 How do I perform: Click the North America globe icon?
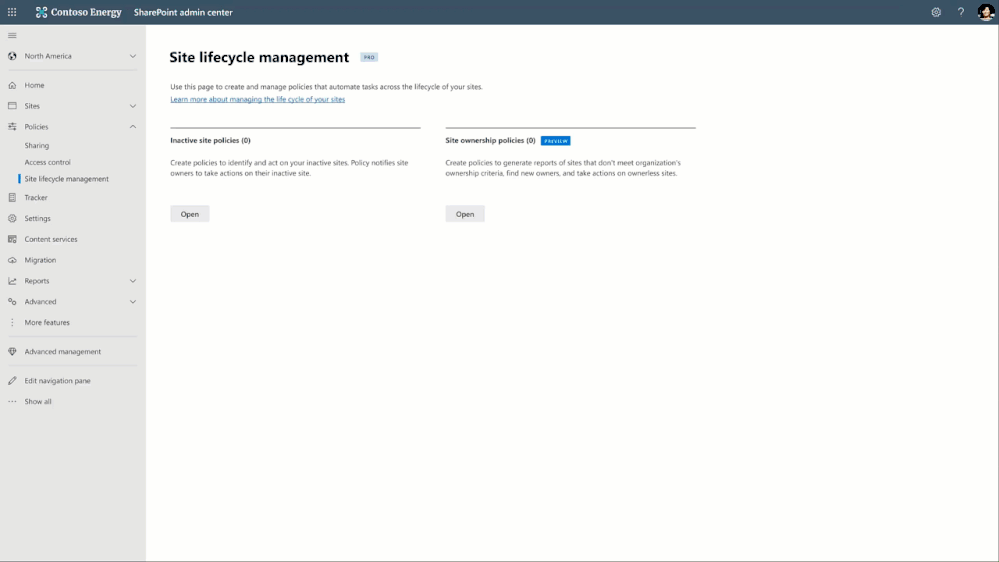pos(12,56)
